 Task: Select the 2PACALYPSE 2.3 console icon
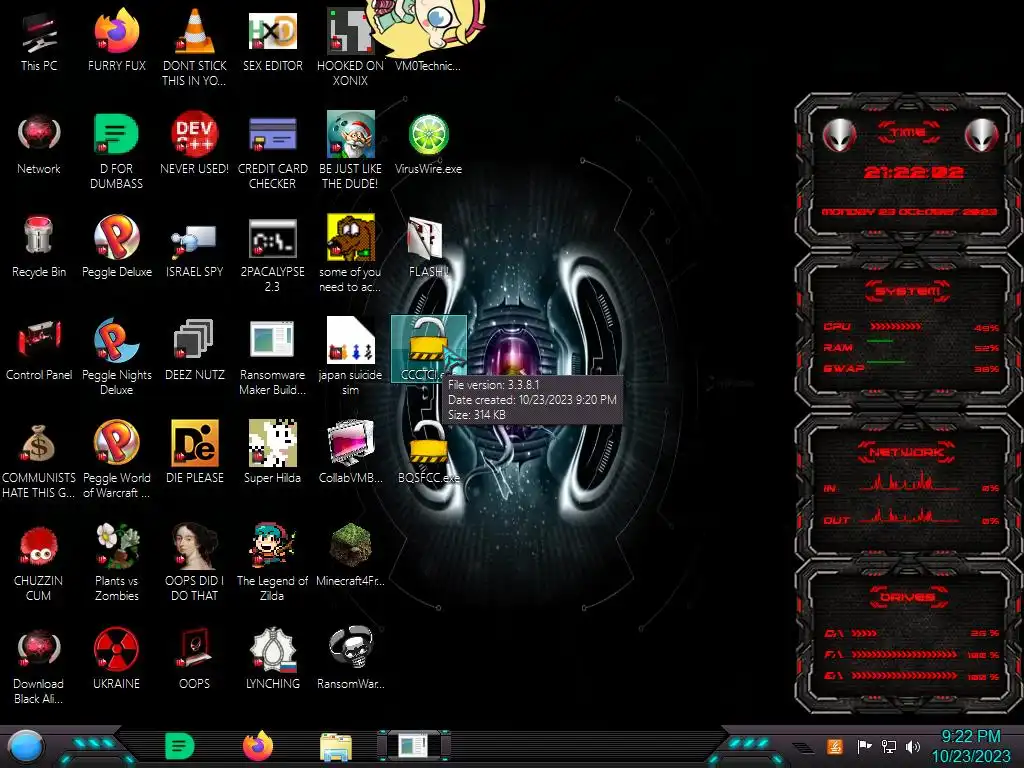(x=272, y=254)
